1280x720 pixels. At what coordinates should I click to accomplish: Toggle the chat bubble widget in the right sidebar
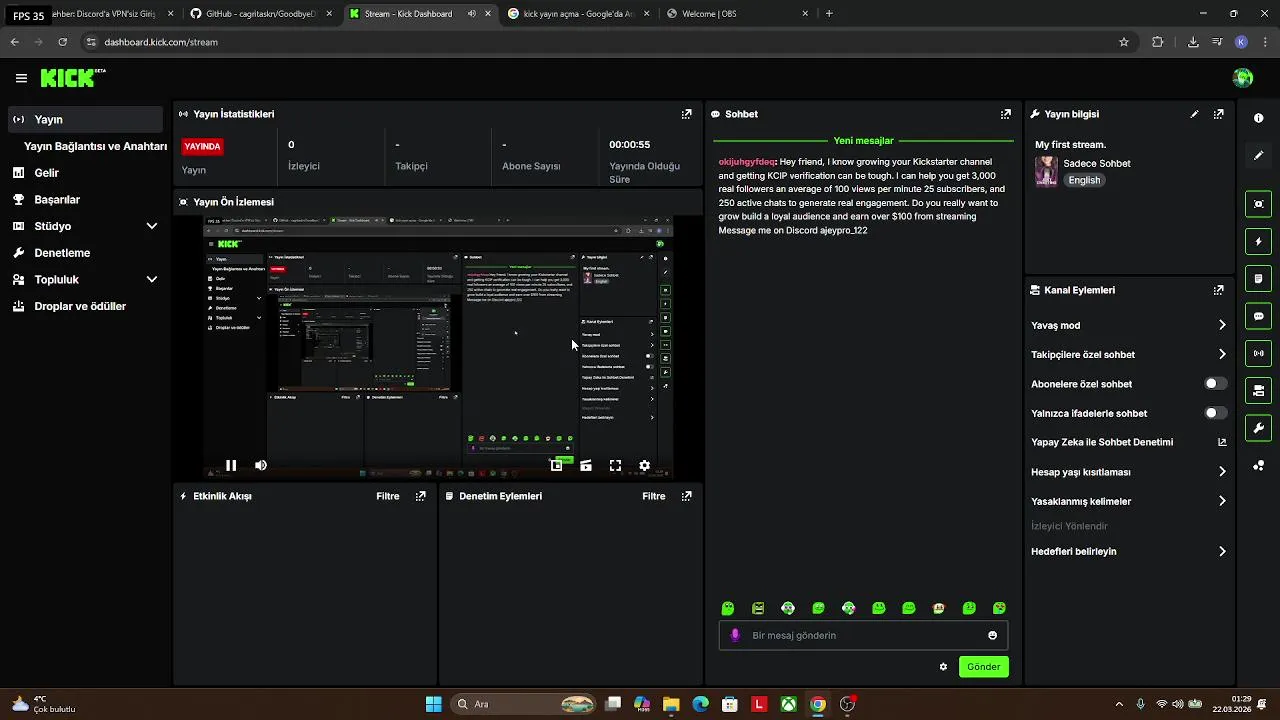[x=1258, y=316]
